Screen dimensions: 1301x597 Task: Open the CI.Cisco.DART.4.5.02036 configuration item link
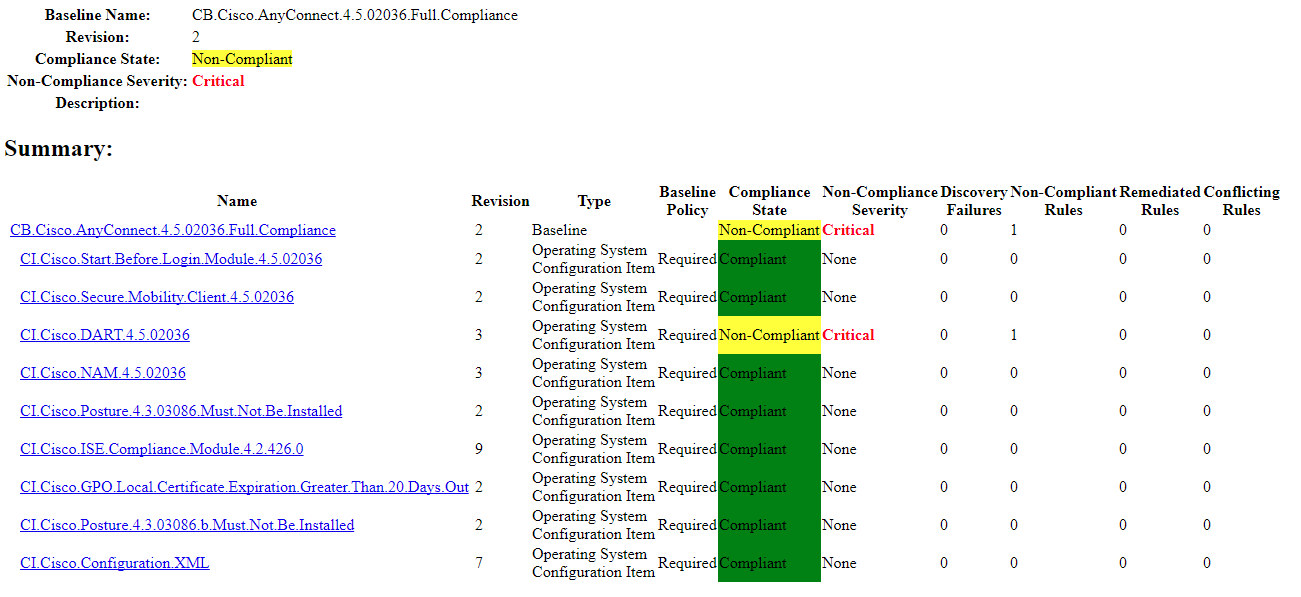click(105, 335)
